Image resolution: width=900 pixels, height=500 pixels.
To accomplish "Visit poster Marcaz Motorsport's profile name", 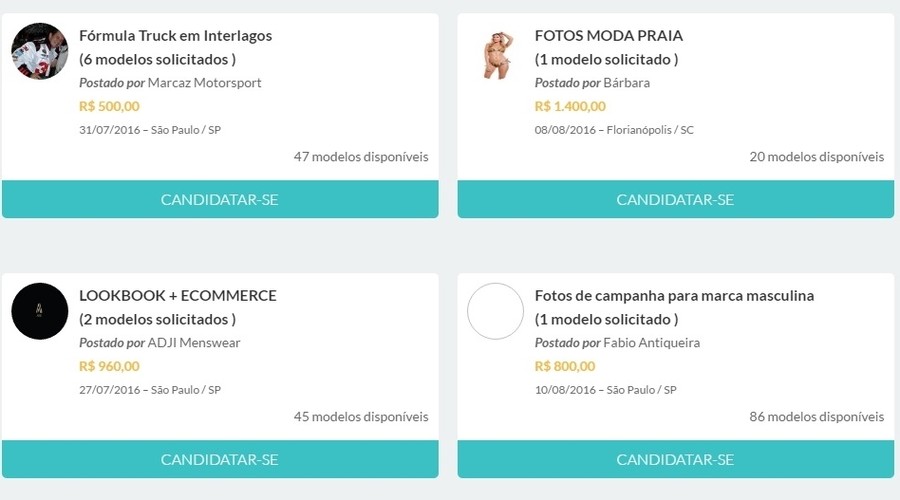I will [204, 83].
